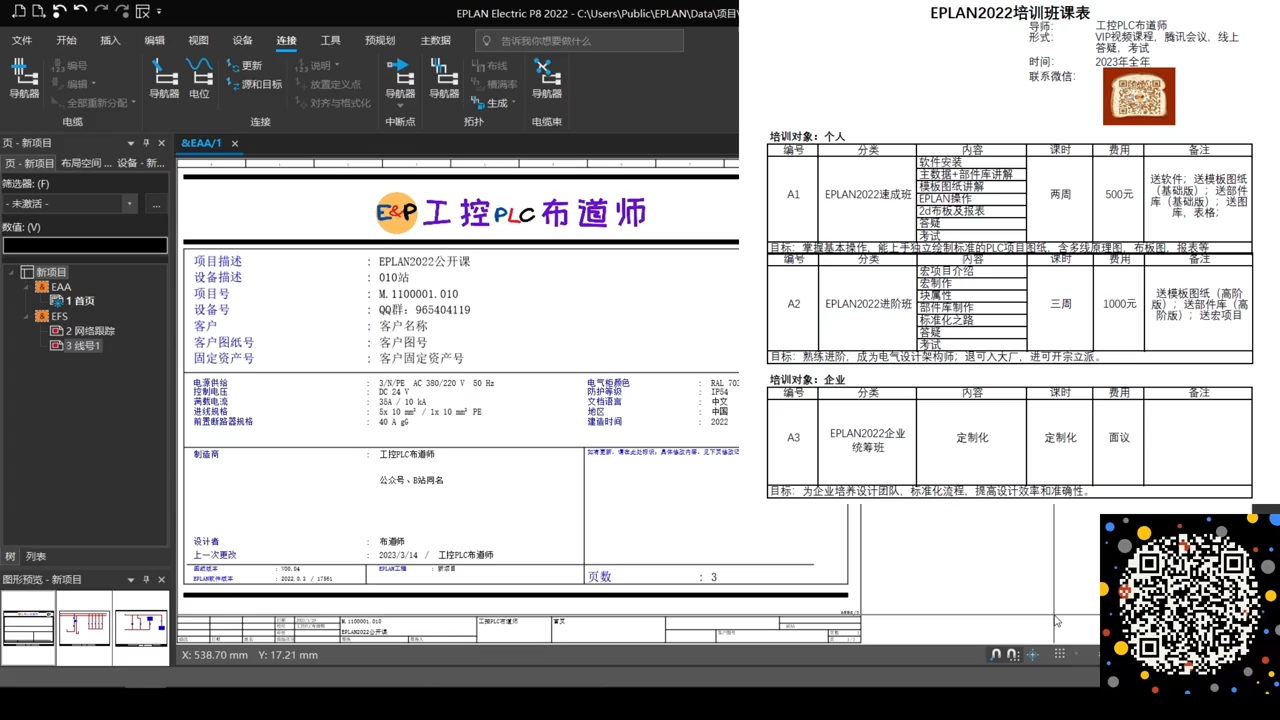Click the grid dots icon in status bar
The height and width of the screenshot is (720, 1280).
click(x=1059, y=654)
